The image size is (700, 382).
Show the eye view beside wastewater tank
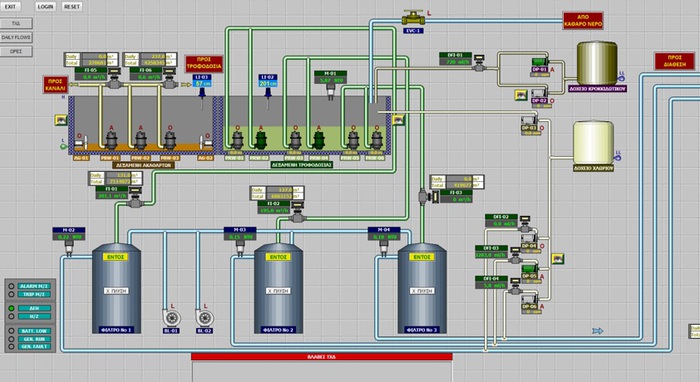61,120
